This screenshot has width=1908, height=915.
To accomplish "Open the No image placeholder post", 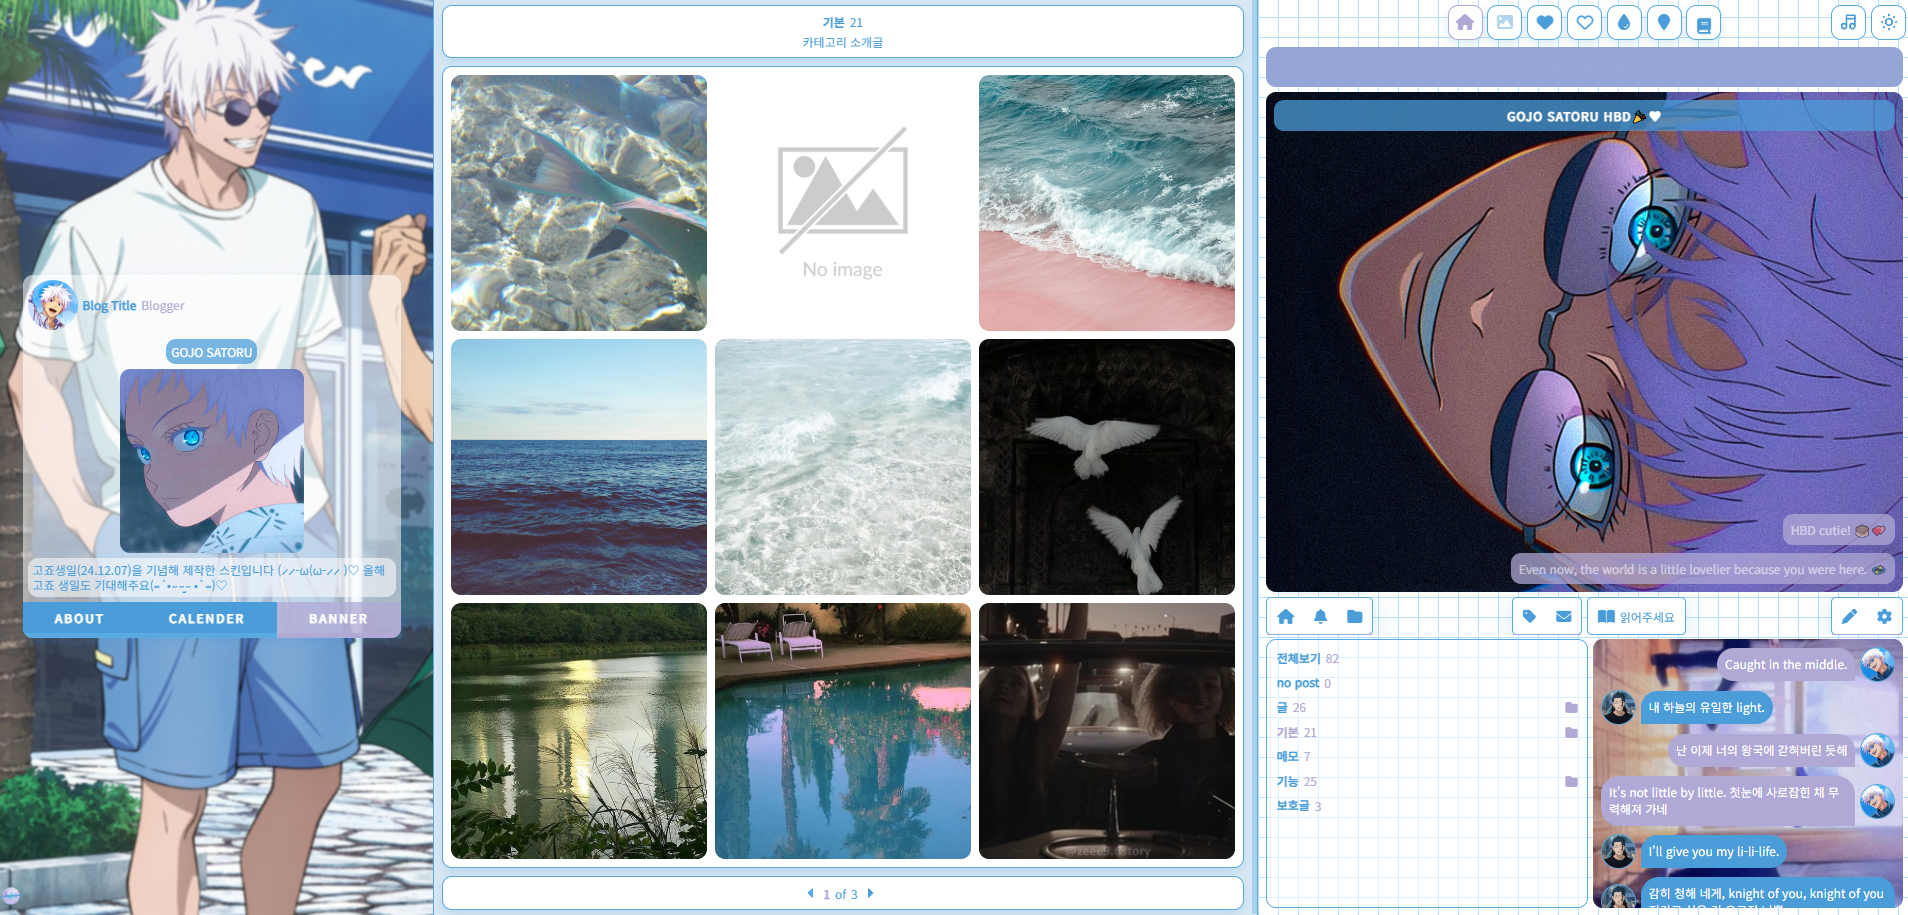I will click(x=843, y=203).
